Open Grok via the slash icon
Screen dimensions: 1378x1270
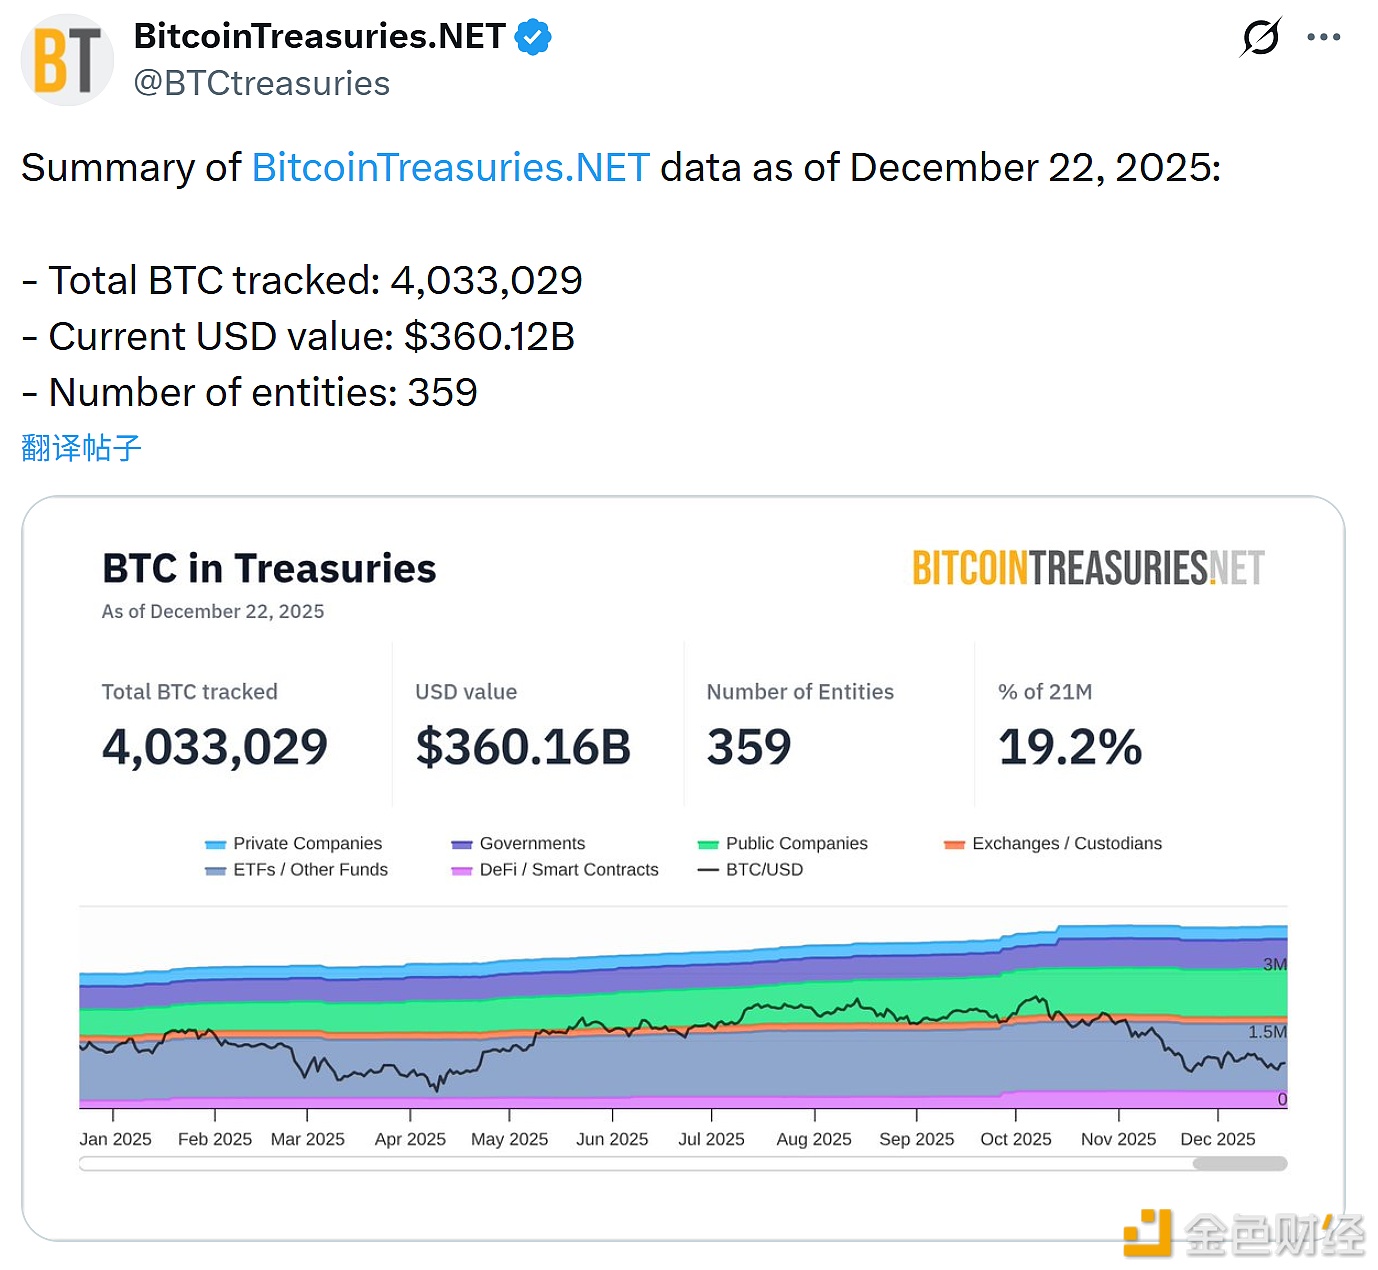pos(1259,36)
